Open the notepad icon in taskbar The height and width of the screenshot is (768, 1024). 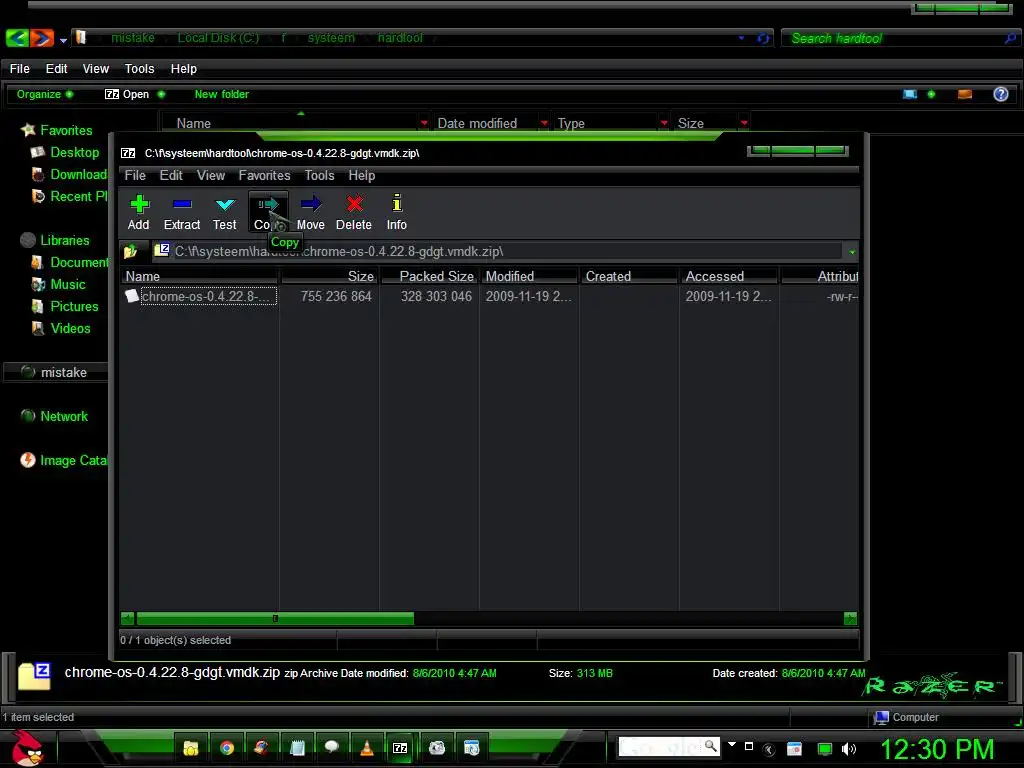click(297, 748)
